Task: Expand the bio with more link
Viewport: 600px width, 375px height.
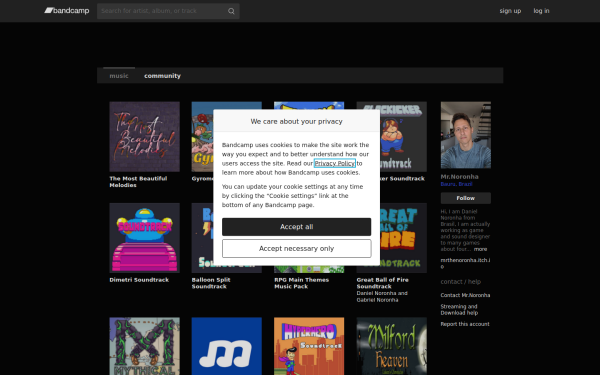Action: point(480,249)
